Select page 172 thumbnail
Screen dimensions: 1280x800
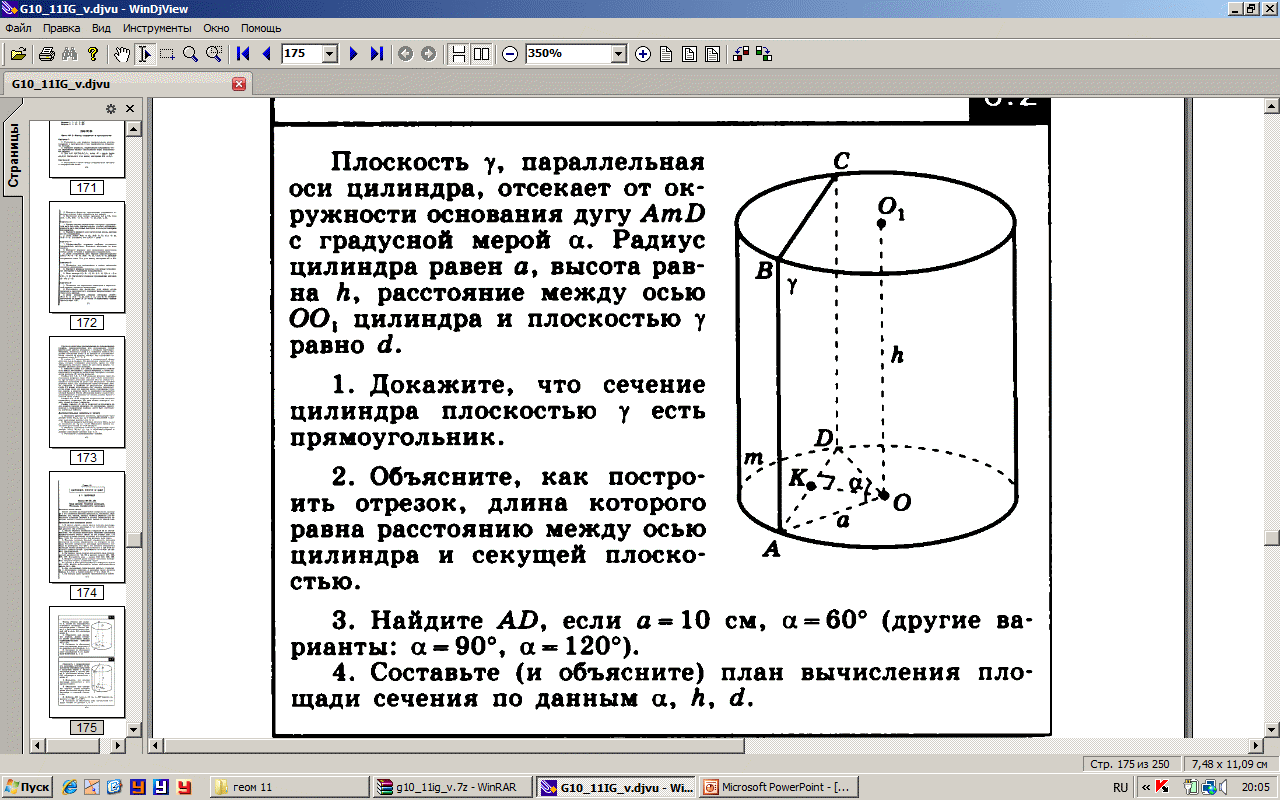coord(87,257)
